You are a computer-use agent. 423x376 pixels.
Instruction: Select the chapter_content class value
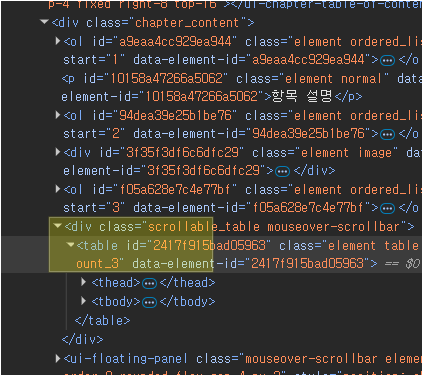(x=187, y=23)
